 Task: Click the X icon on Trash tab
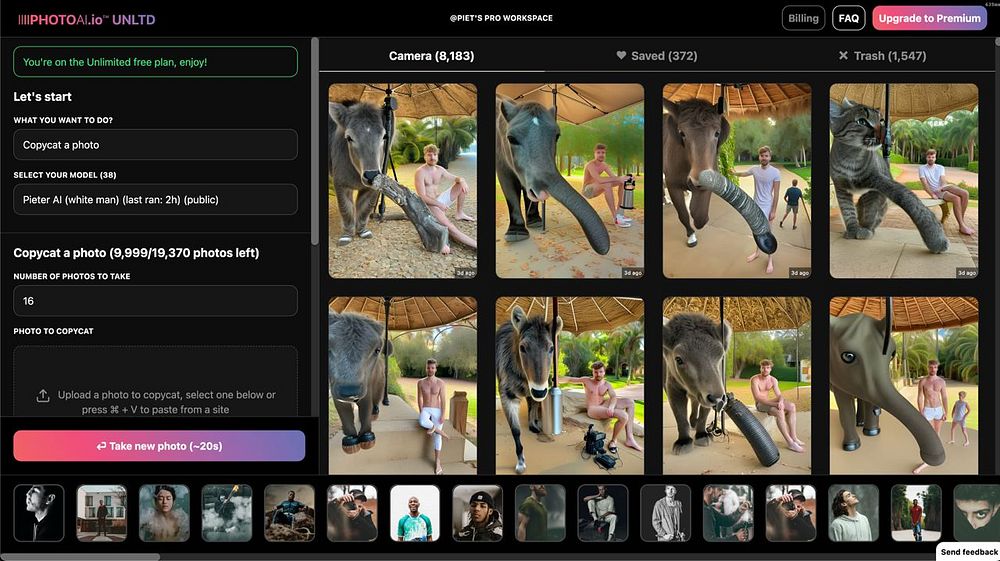tap(843, 55)
